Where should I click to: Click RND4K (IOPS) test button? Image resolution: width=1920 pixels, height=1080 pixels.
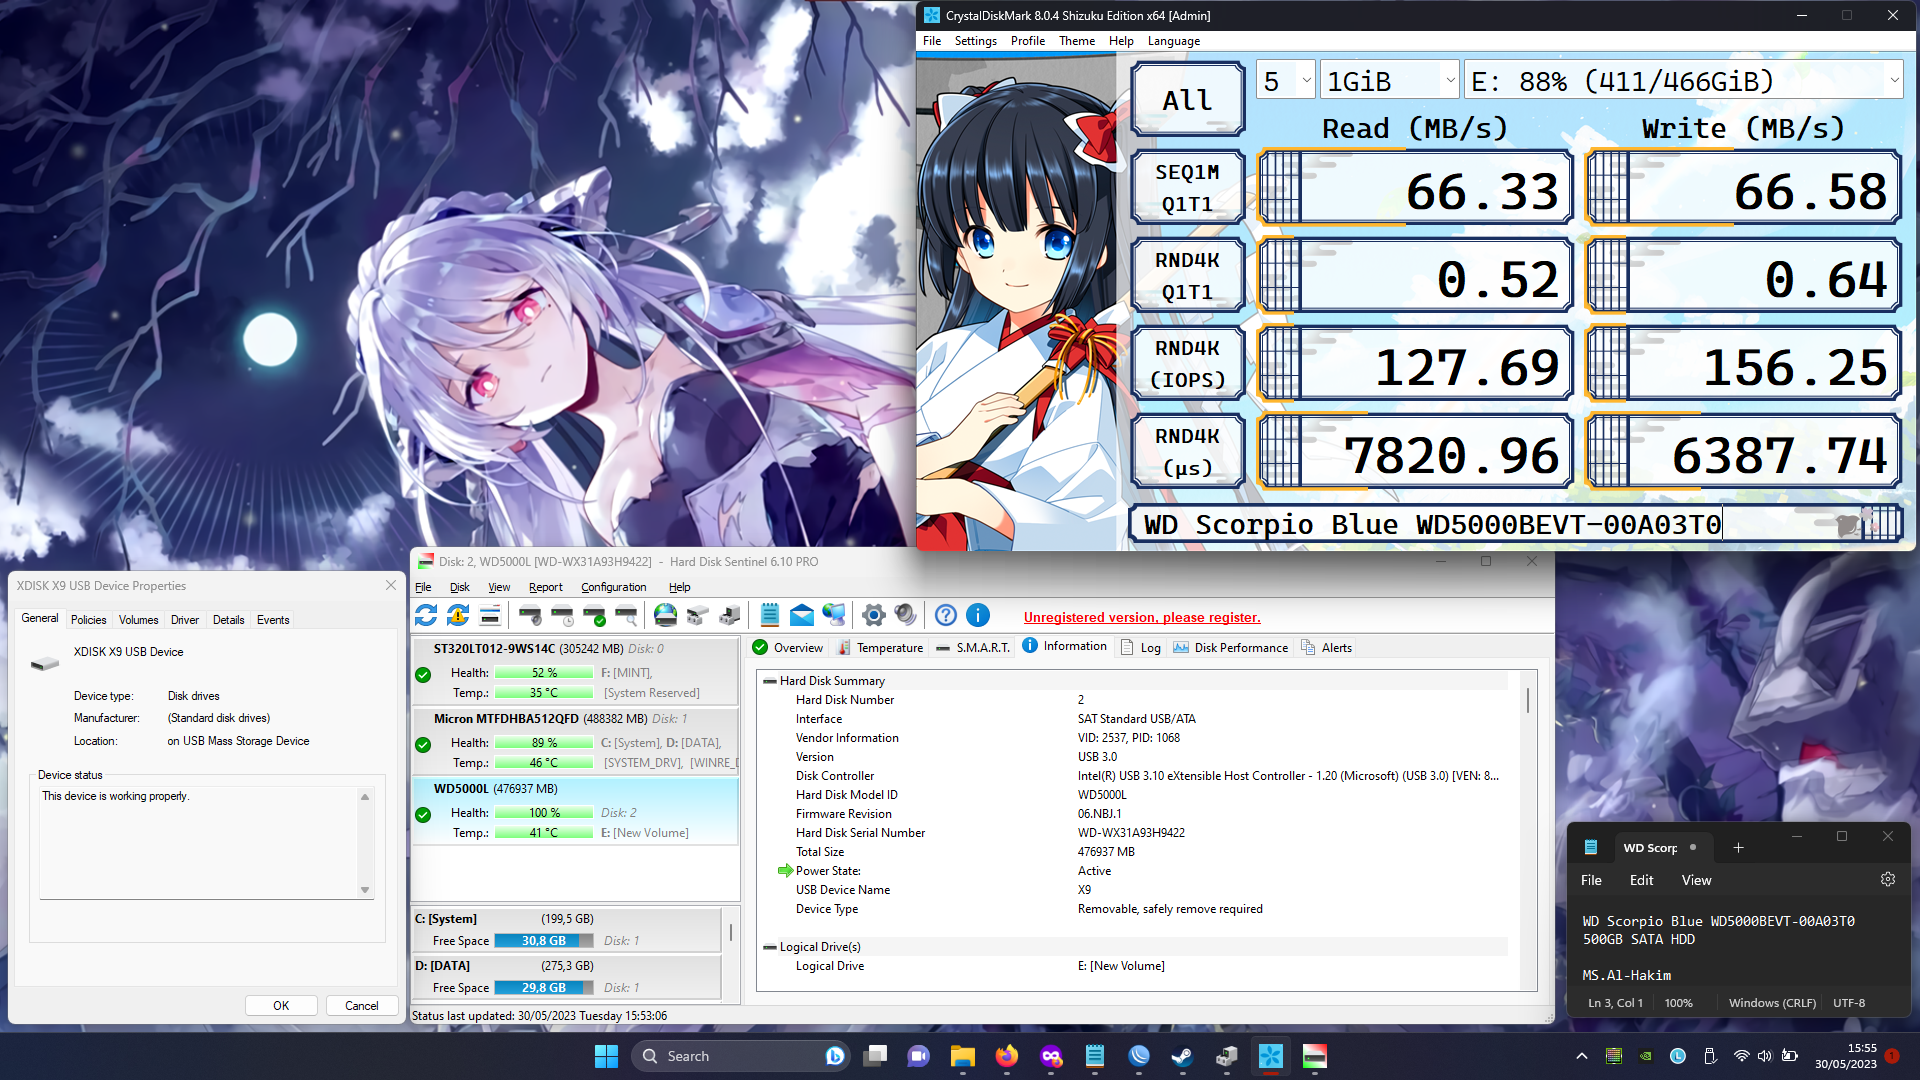click(x=1188, y=363)
